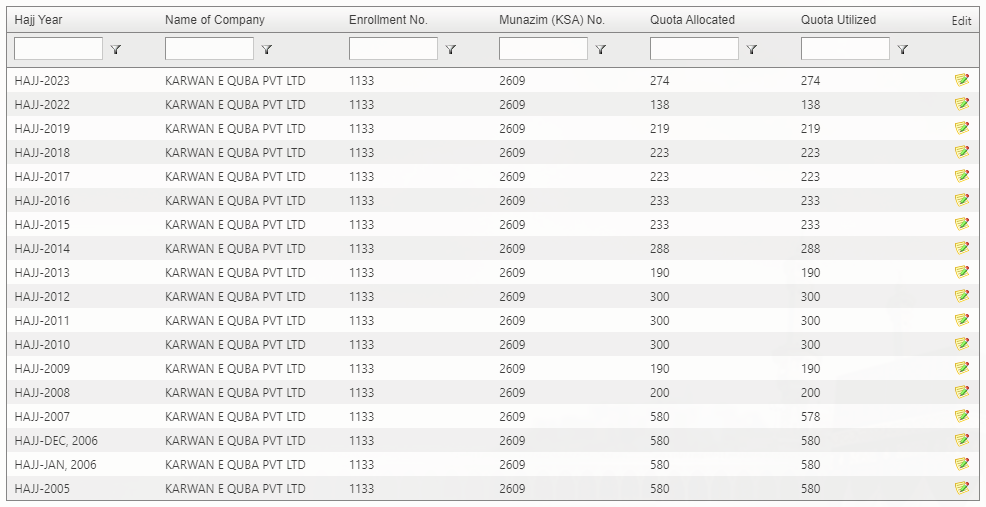Screen dimensions: 986x507
Task: Click edit icon on HAJJ-2007 row
Action: tap(961, 416)
